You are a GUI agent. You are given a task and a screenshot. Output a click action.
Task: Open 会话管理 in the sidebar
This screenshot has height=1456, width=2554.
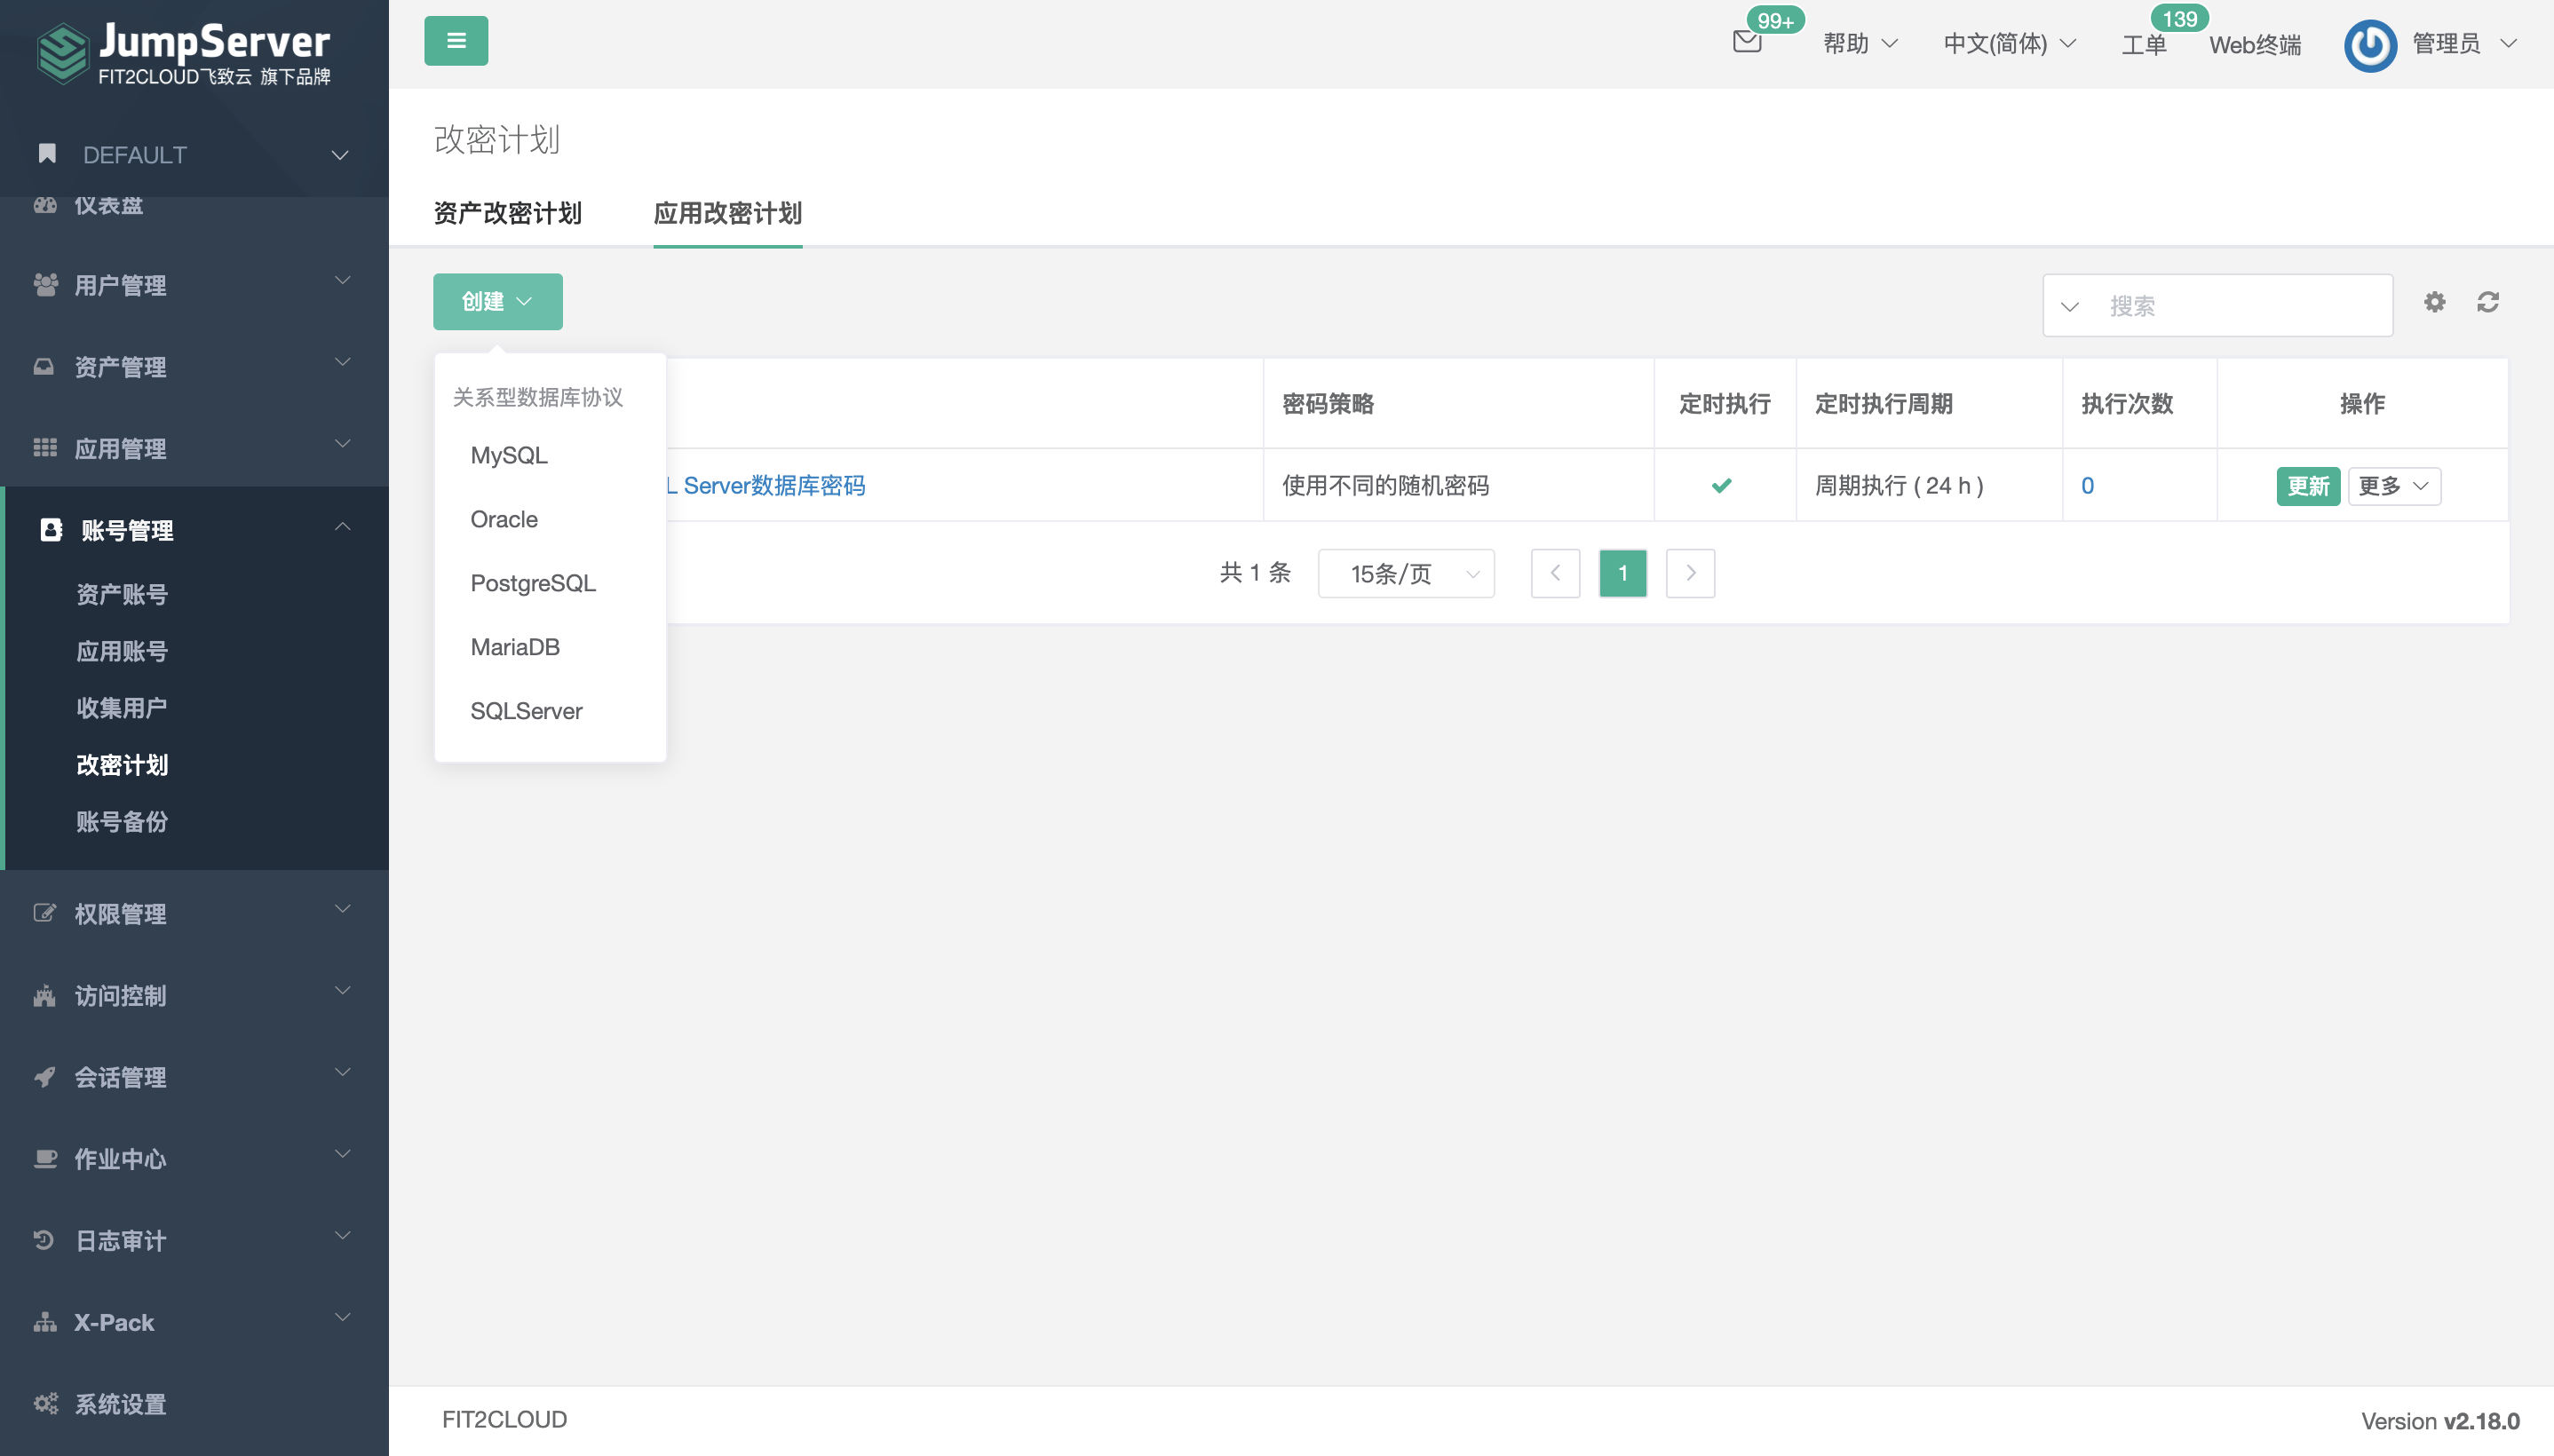point(121,1077)
